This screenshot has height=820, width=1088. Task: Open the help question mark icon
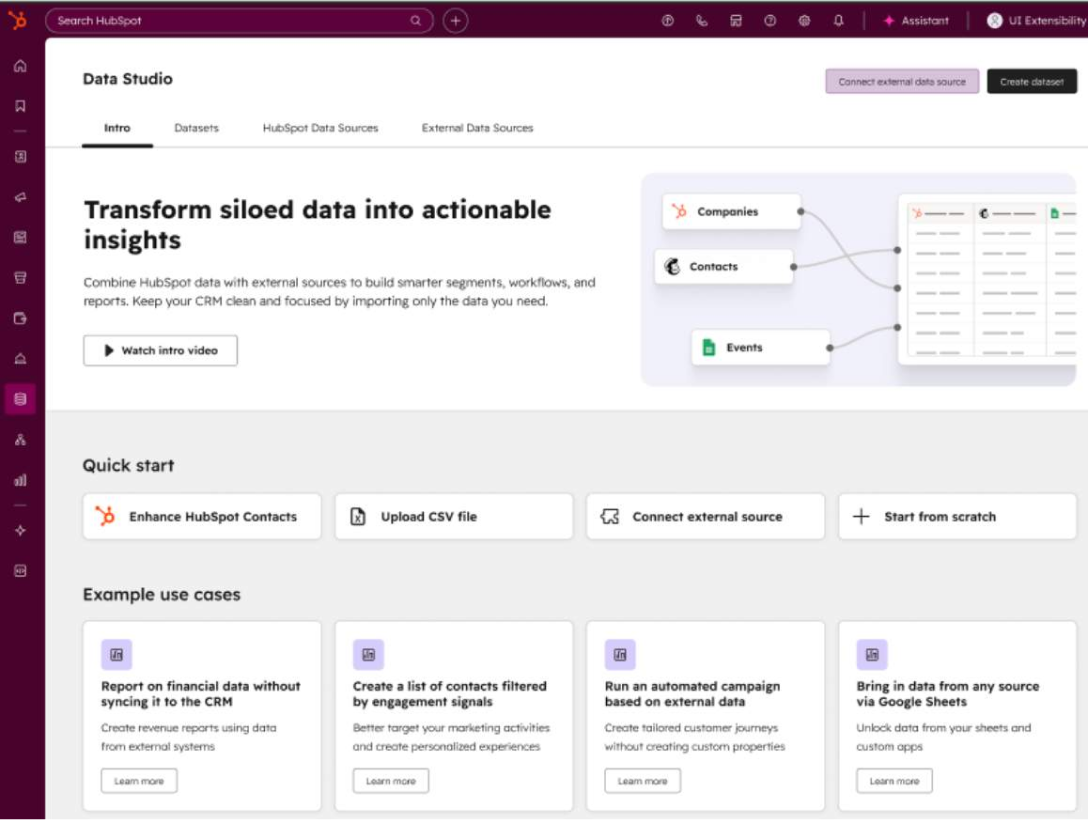pyautogui.click(x=770, y=20)
